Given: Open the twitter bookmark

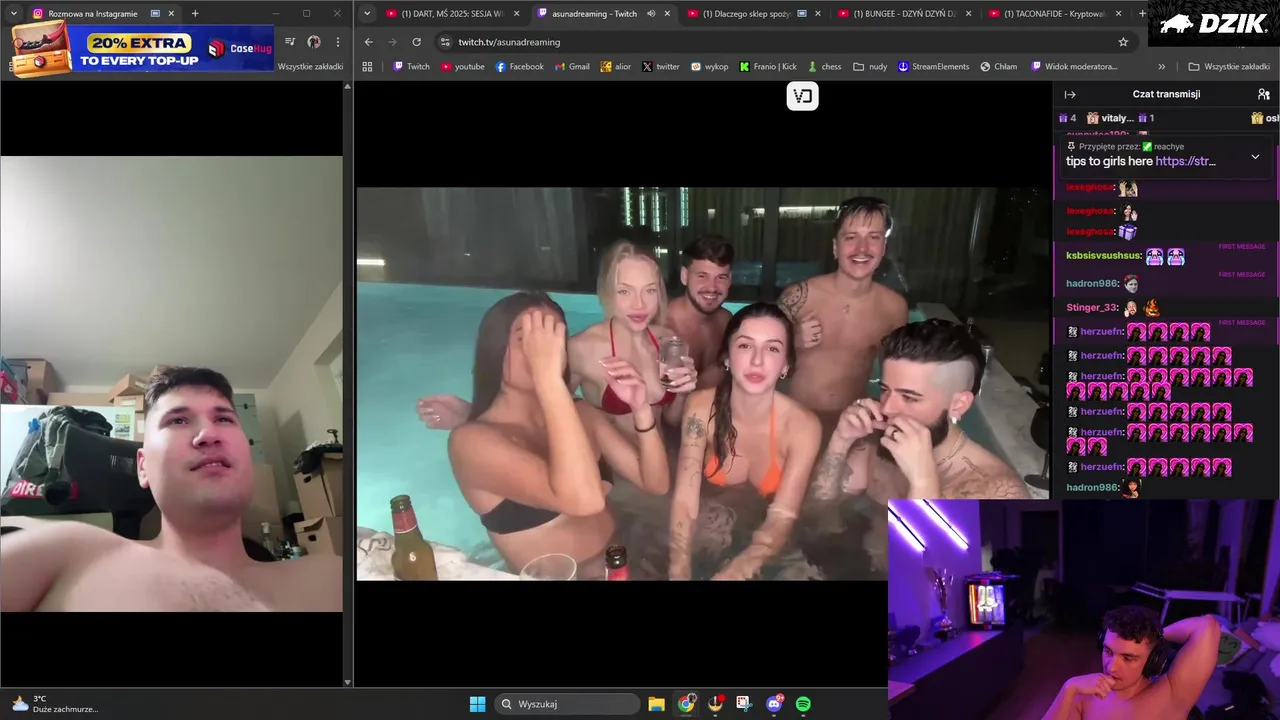Looking at the screenshot, I should pyautogui.click(x=660, y=67).
